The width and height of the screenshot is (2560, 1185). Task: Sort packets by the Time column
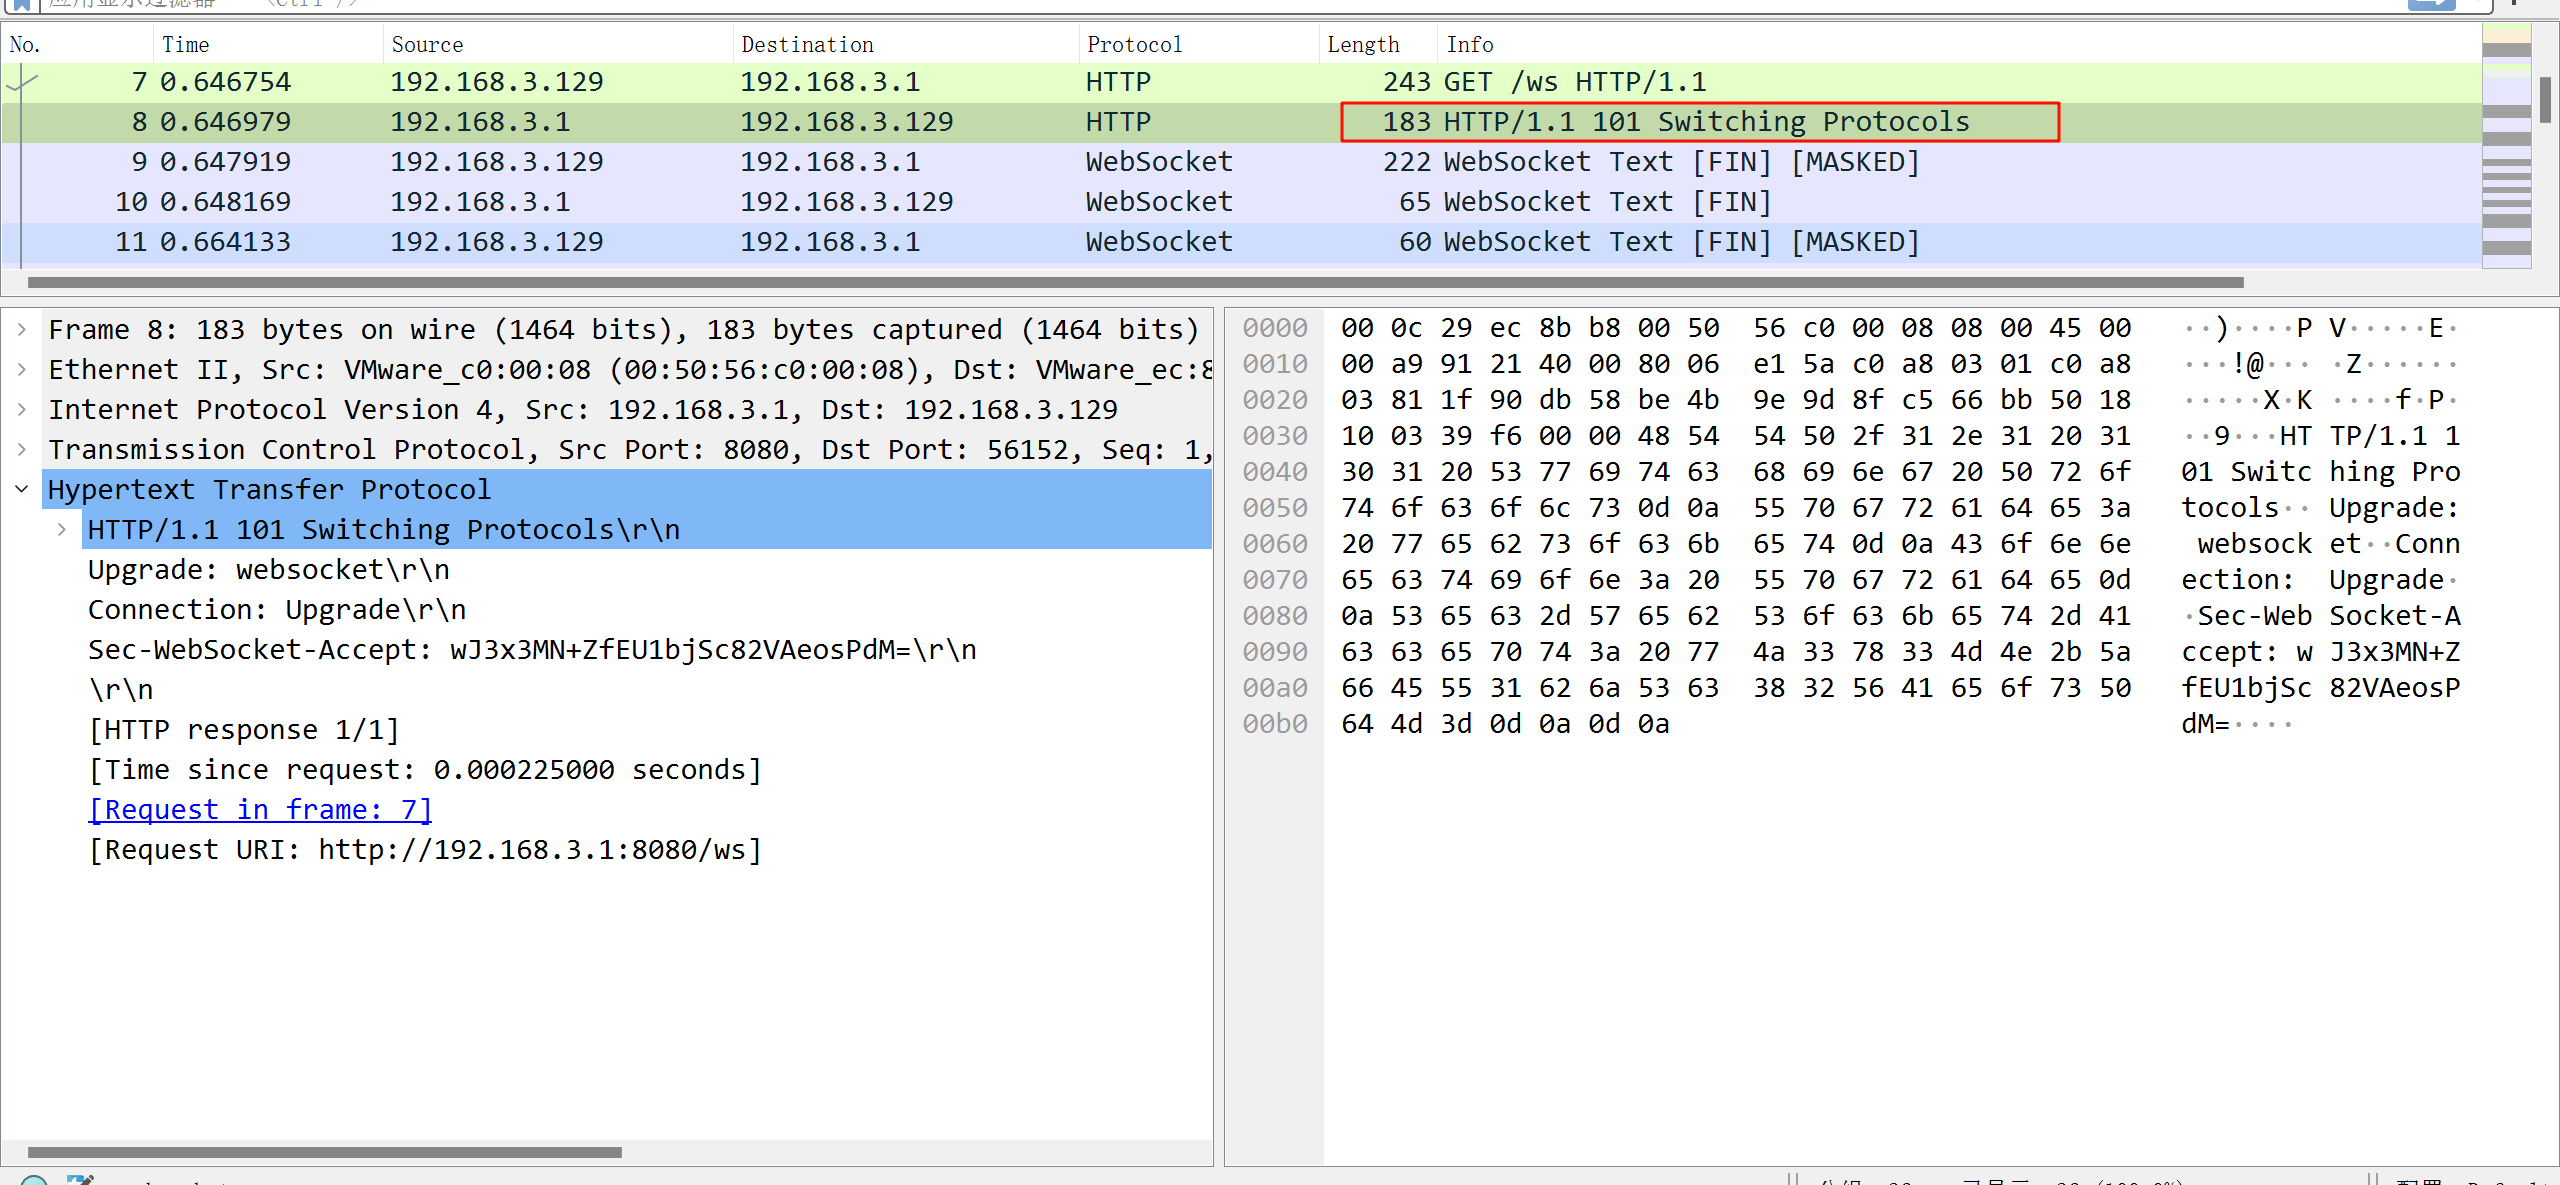pos(186,45)
